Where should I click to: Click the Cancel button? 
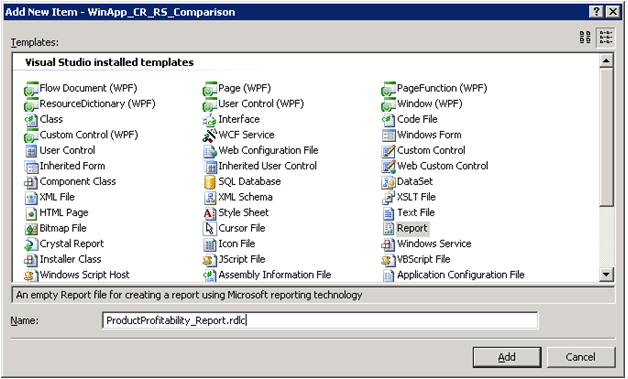(581, 357)
